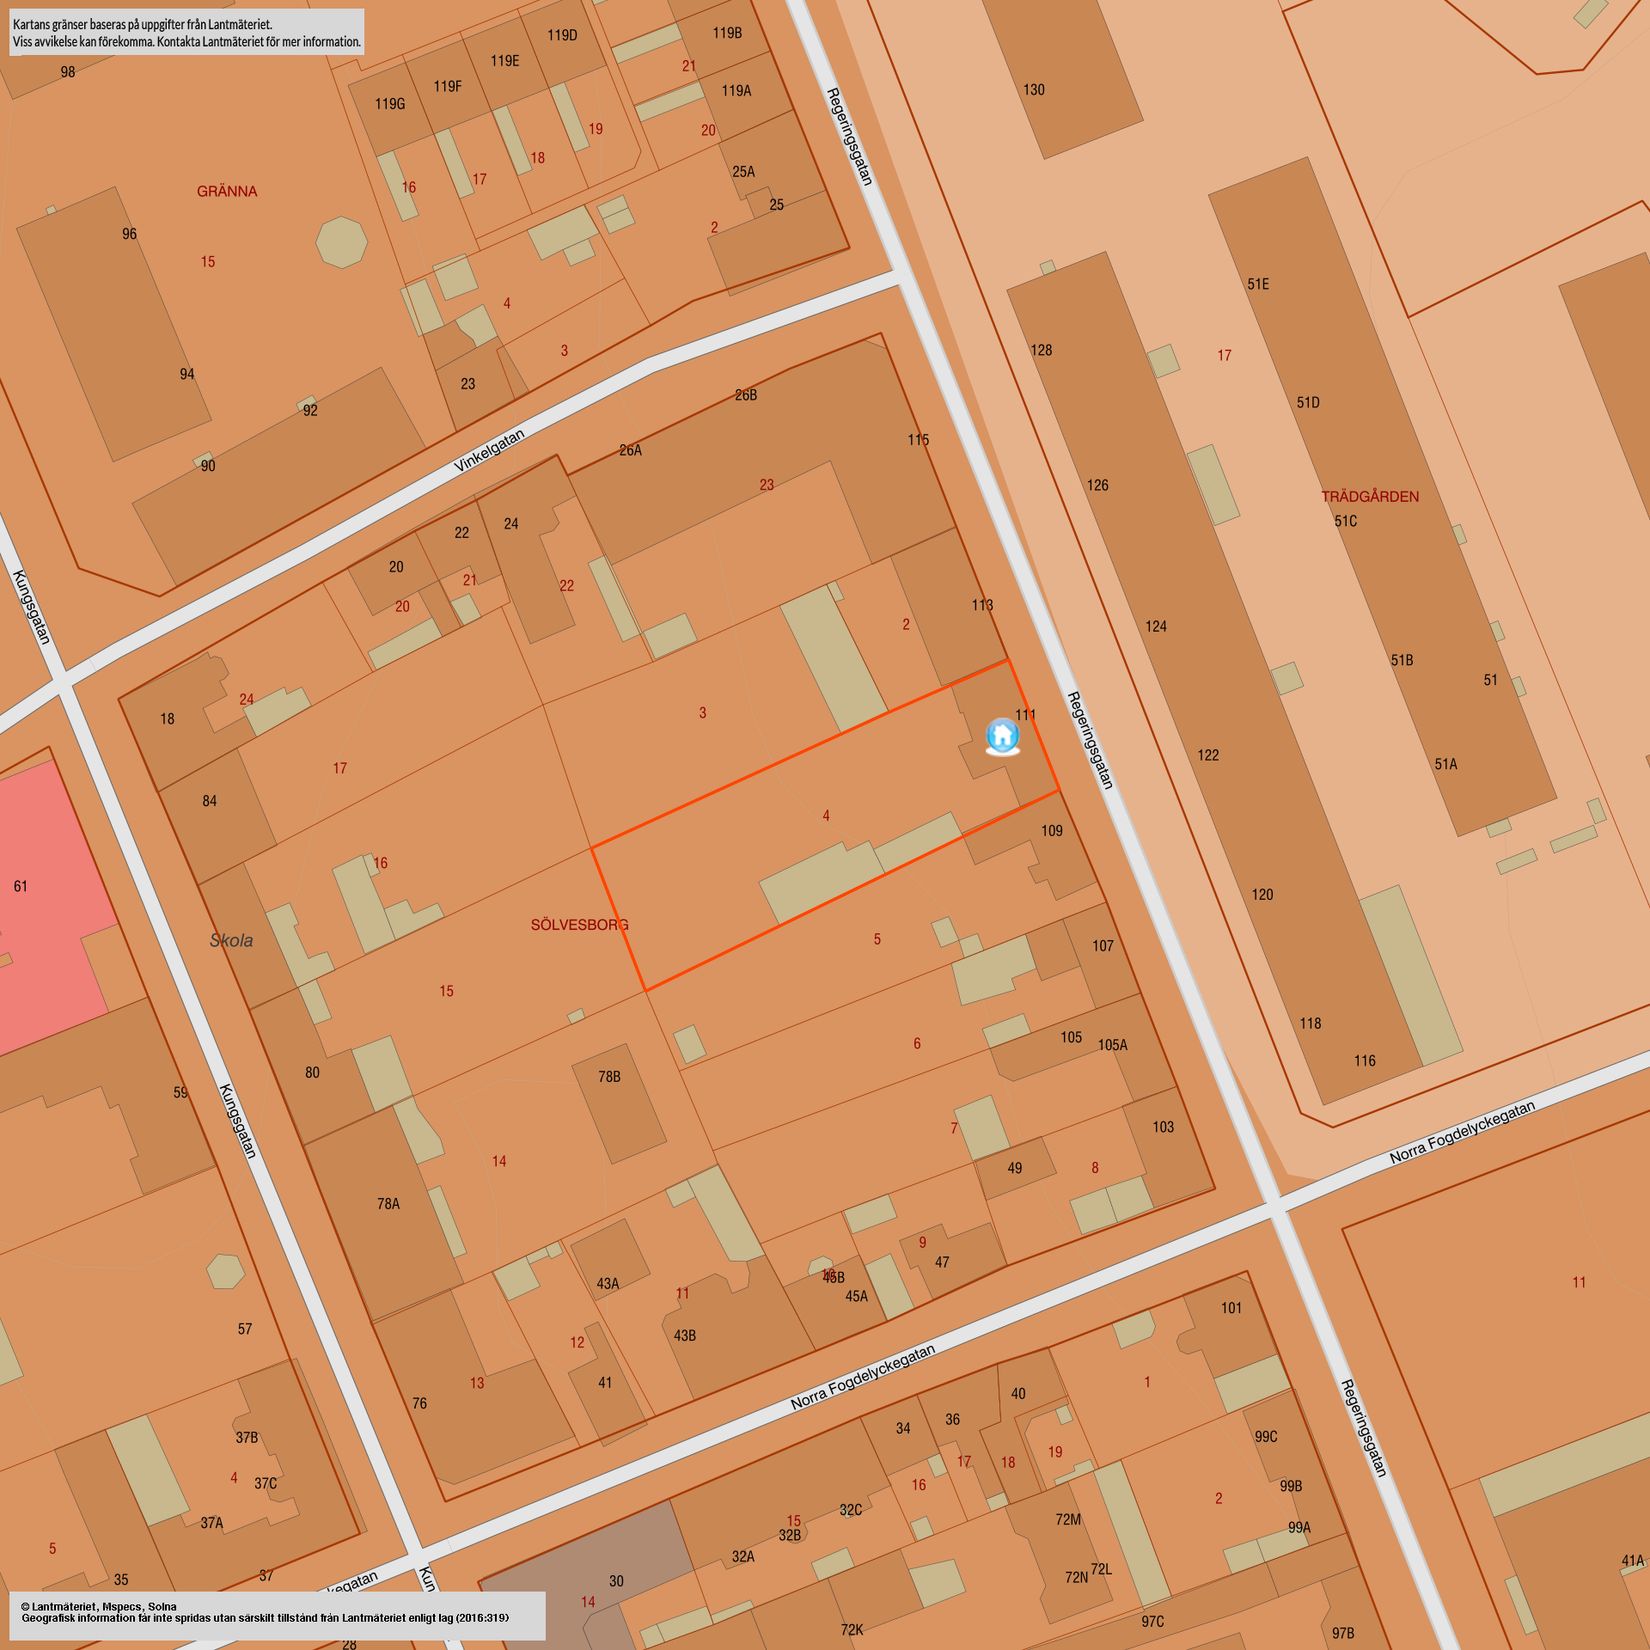Click parcel number 4 inside the highlighted boundary
Viewport: 1650px width, 1650px height.
pyautogui.click(x=826, y=816)
